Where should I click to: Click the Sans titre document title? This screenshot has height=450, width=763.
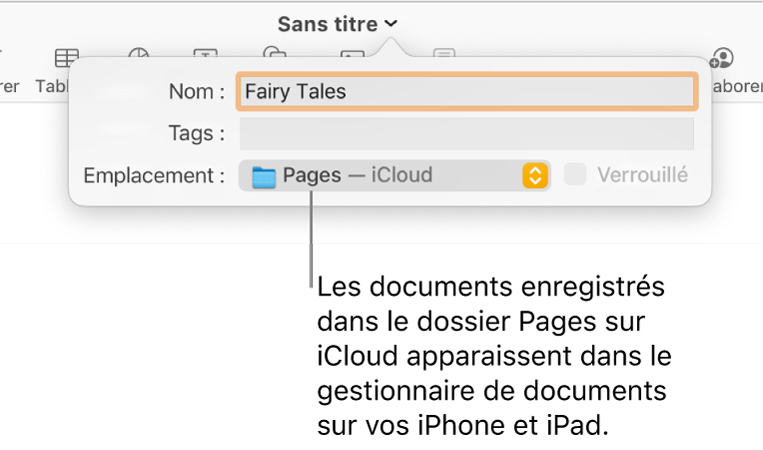click(328, 24)
